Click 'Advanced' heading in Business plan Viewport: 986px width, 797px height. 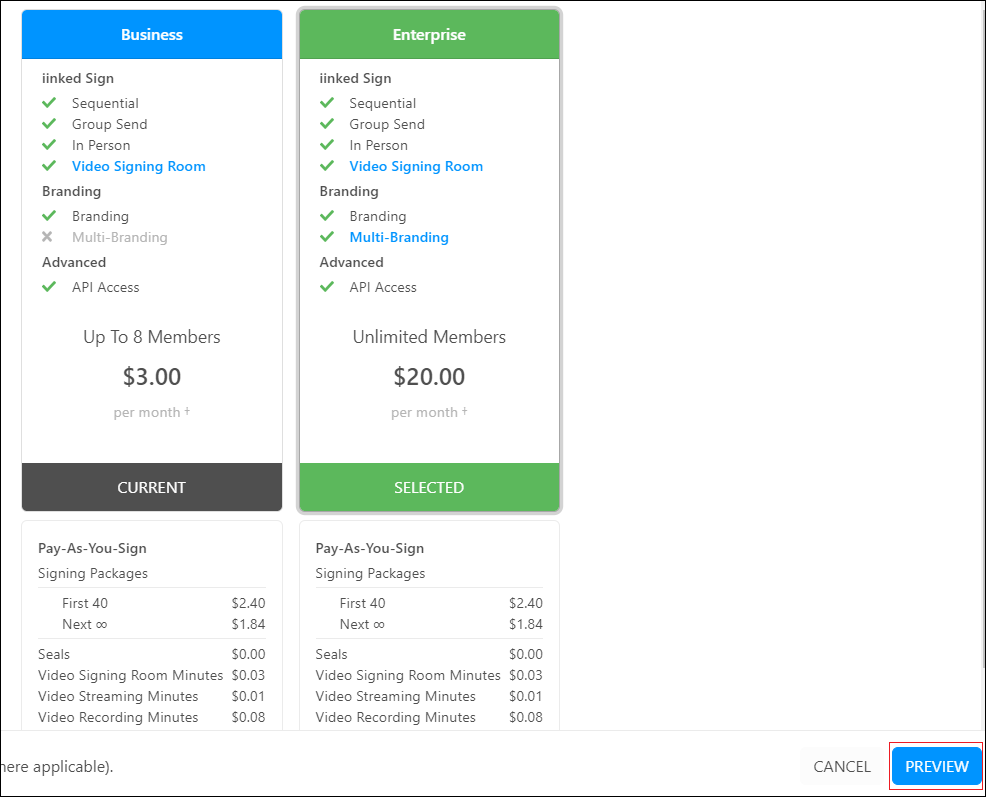74,262
